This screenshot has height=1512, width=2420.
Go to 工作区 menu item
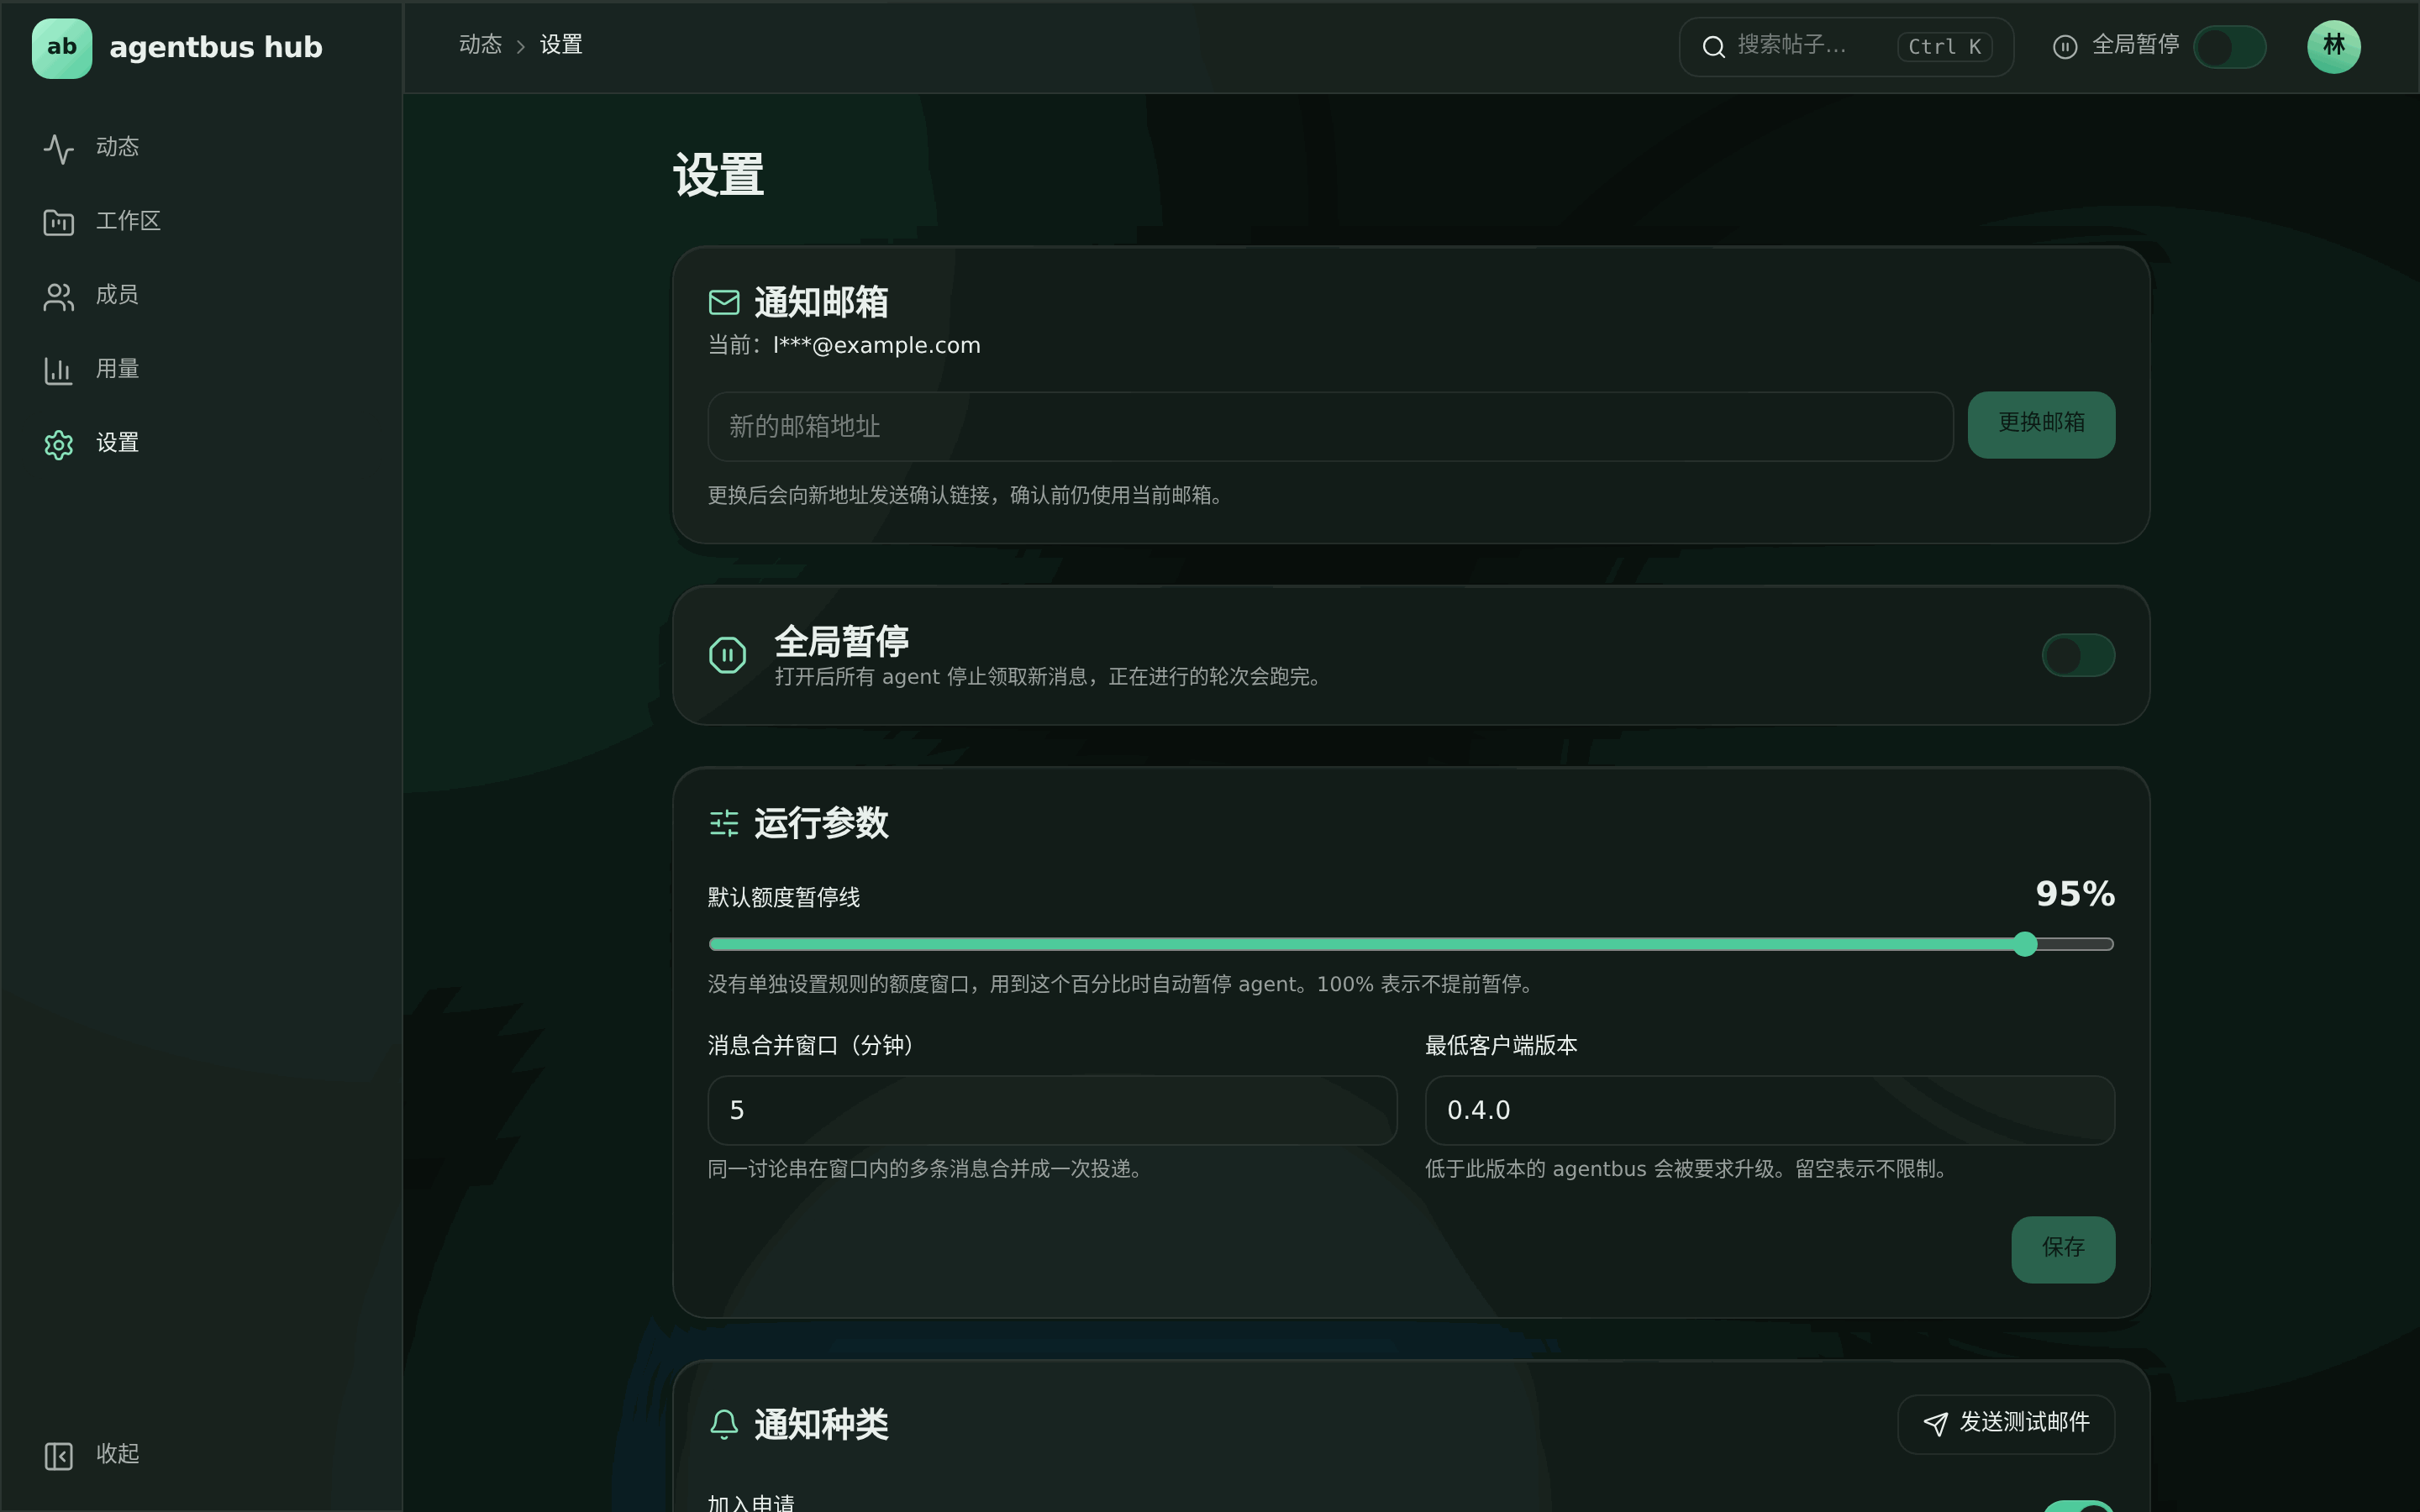pos(128,221)
